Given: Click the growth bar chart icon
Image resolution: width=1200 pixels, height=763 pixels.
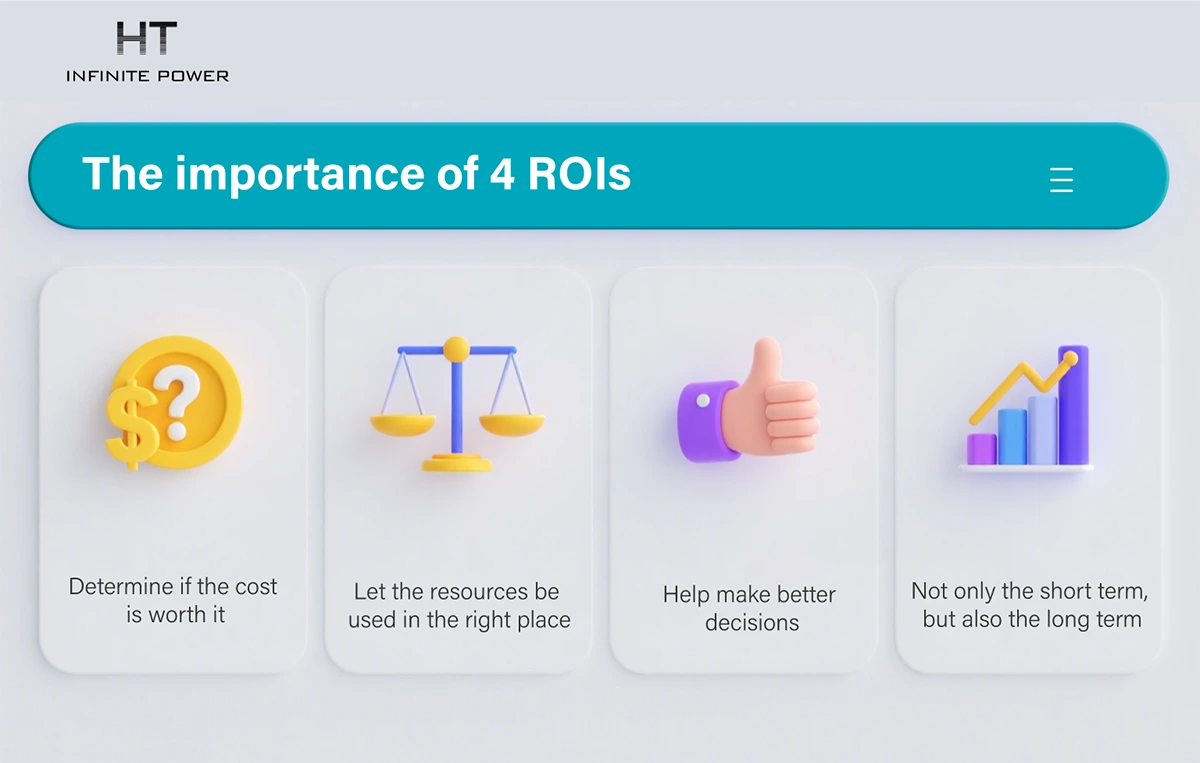Looking at the screenshot, I should coord(1028,407).
